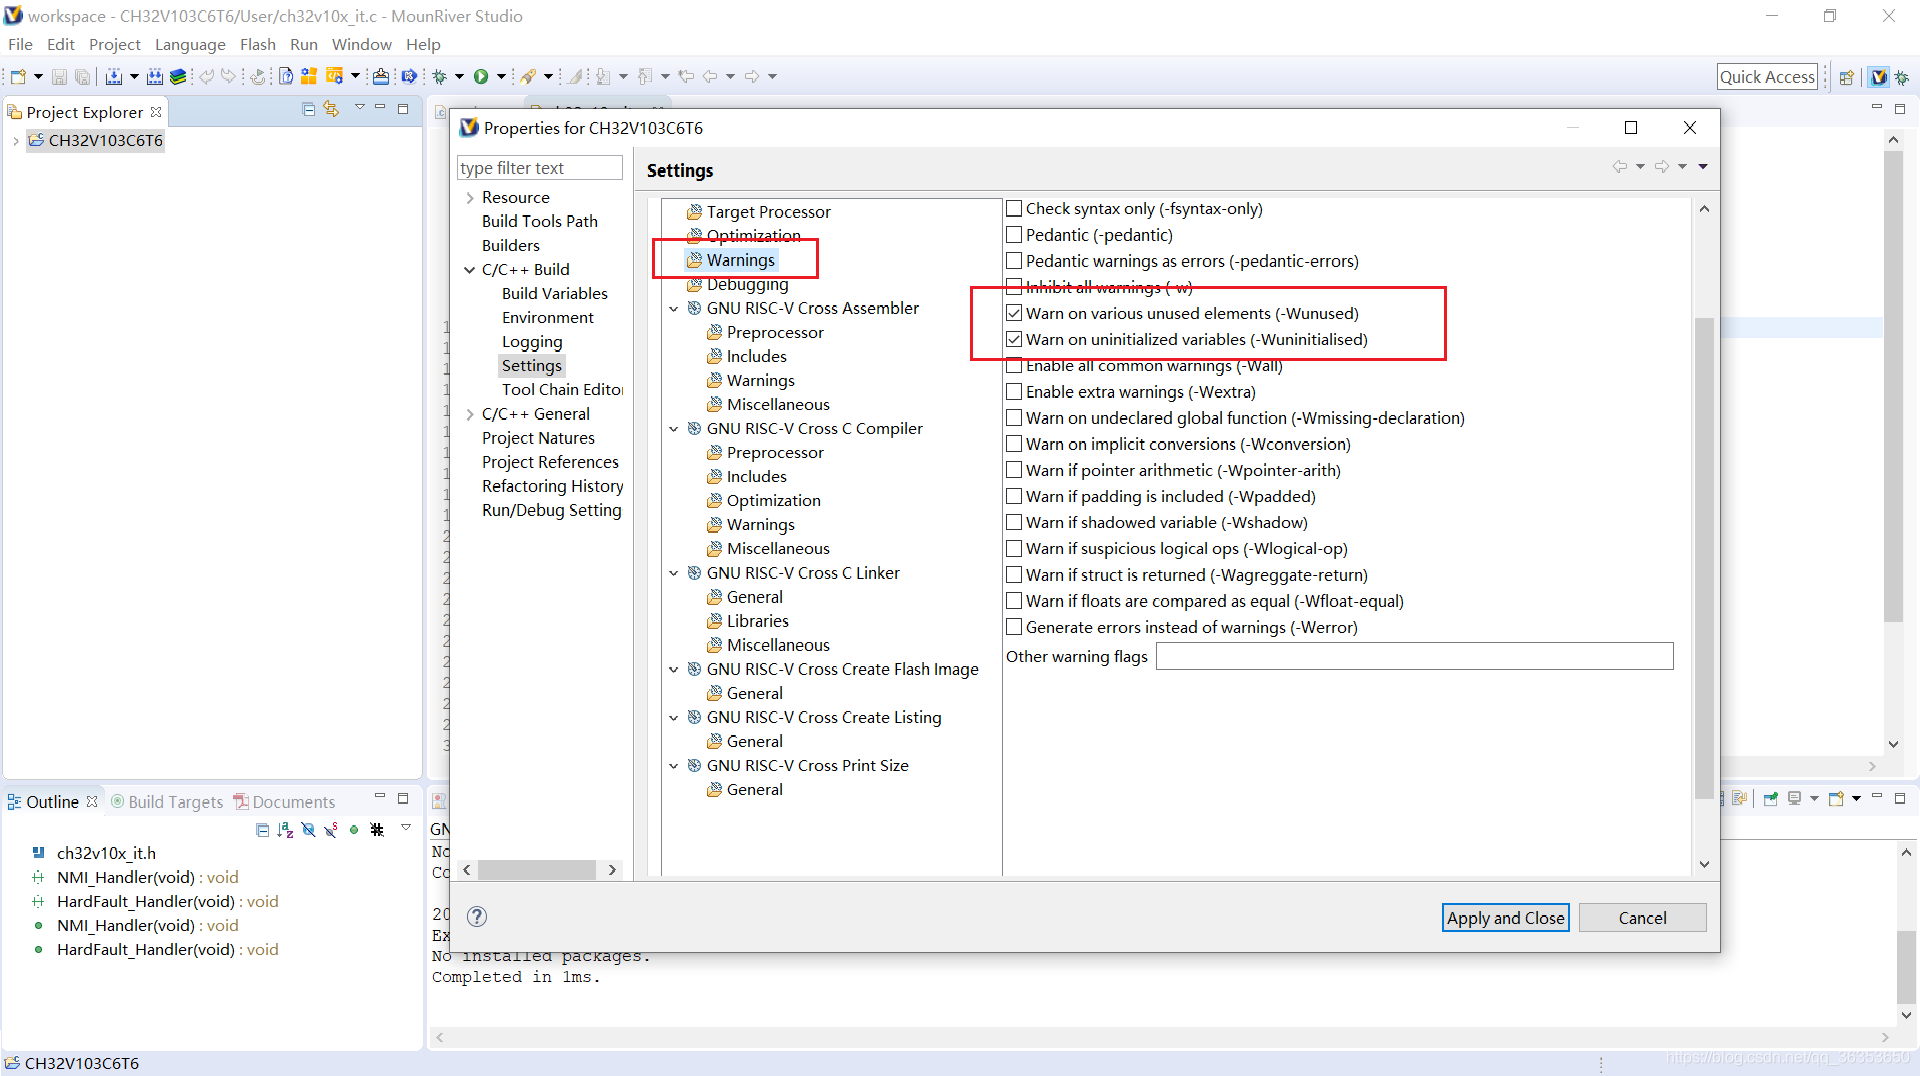Open the Flash menu
The height and width of the screenshot is (1076, 1920).
tap(257, 44)
